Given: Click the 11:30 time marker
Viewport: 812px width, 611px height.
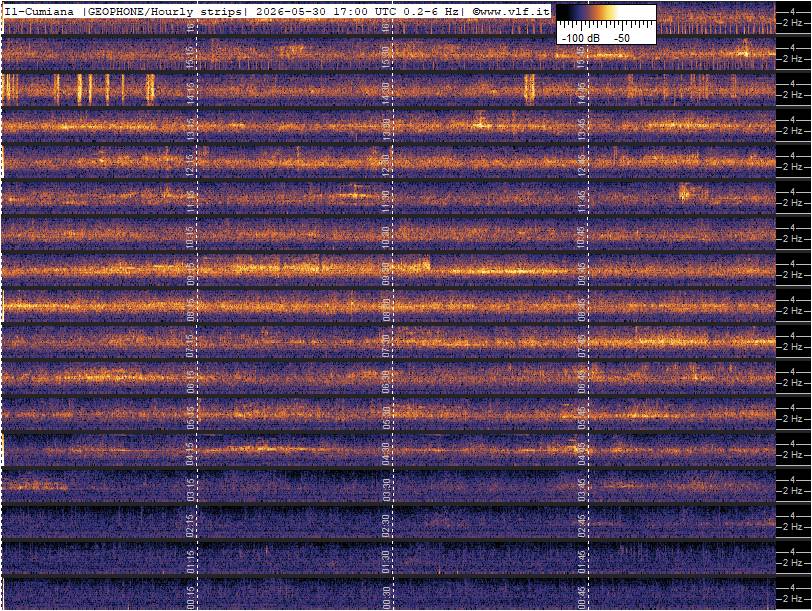Looking at the screenshot, I should 386,200.
